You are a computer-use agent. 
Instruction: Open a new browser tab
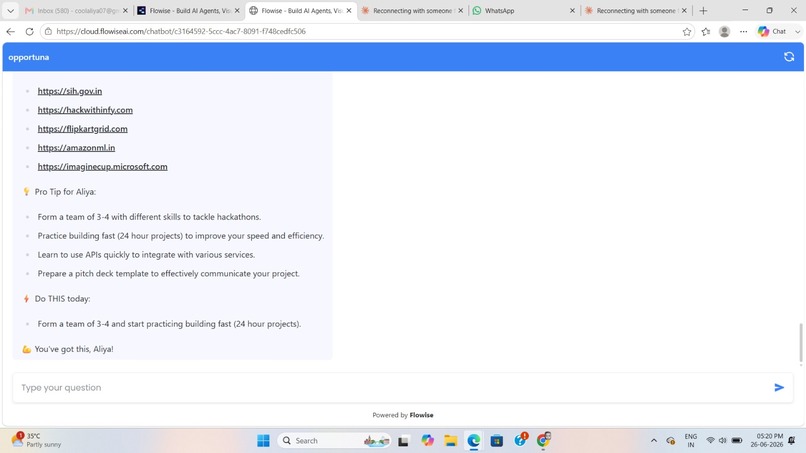(x=703, y=10)
